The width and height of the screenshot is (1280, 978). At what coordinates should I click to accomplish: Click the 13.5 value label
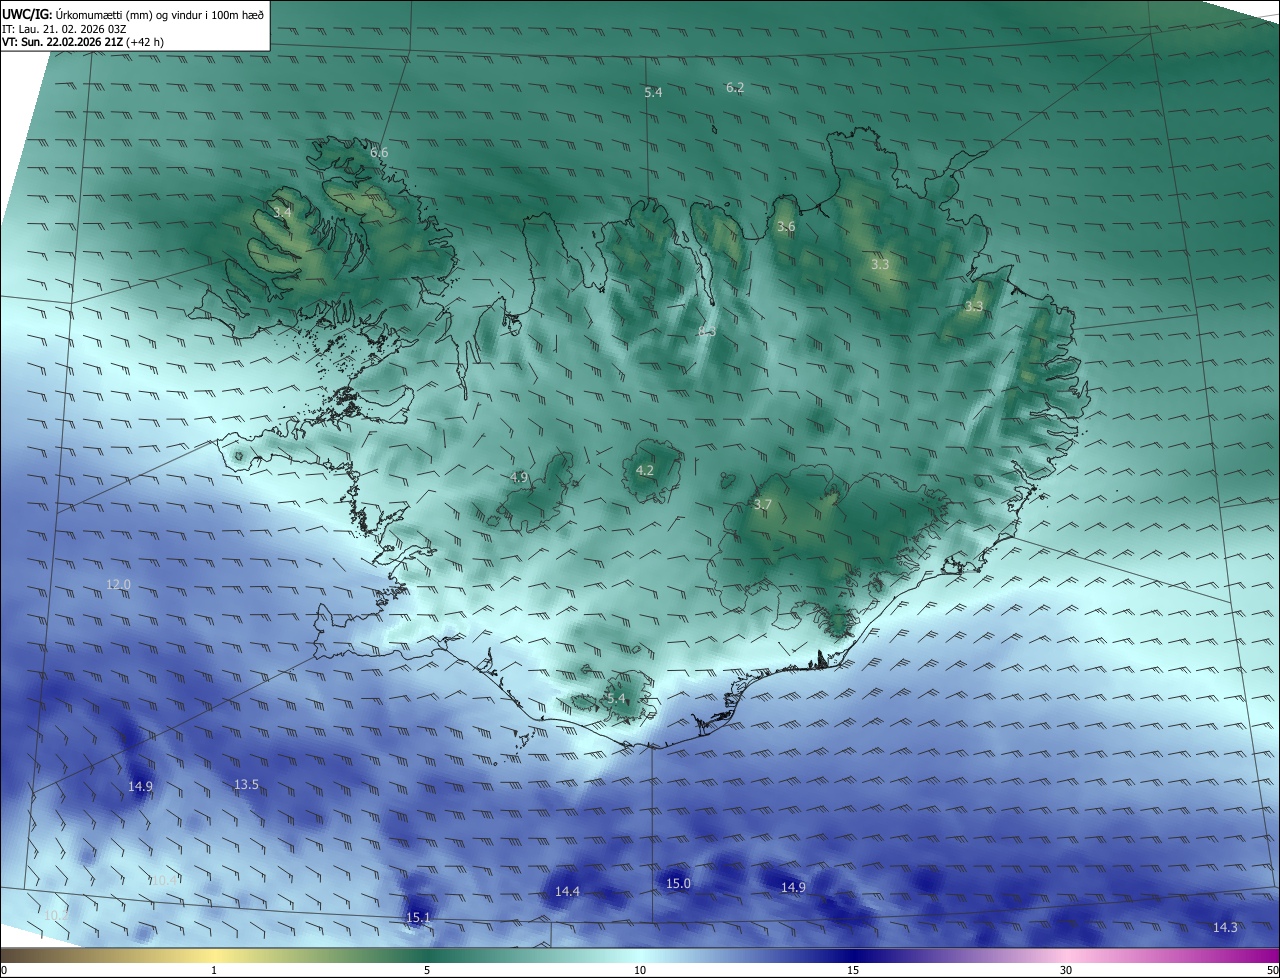(246, 785)
